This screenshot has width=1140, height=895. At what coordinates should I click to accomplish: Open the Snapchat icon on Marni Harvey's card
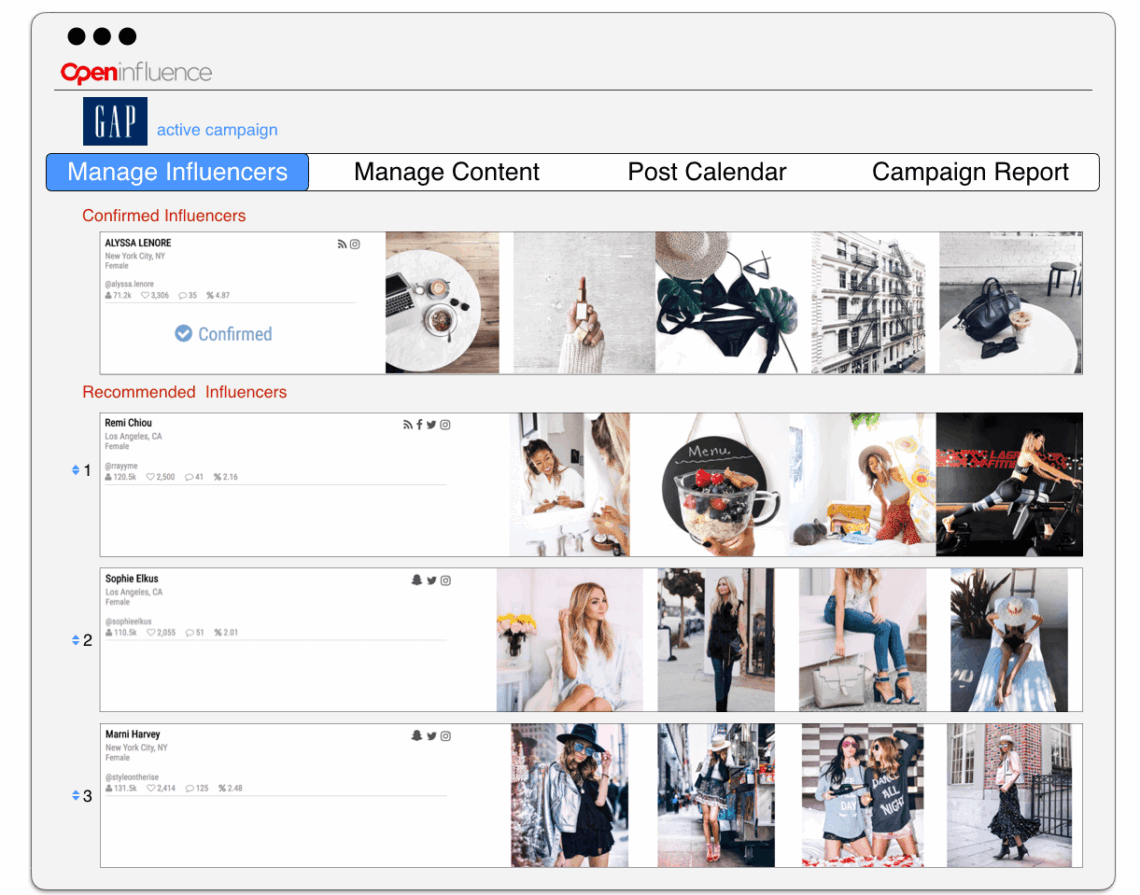(417, 736)
